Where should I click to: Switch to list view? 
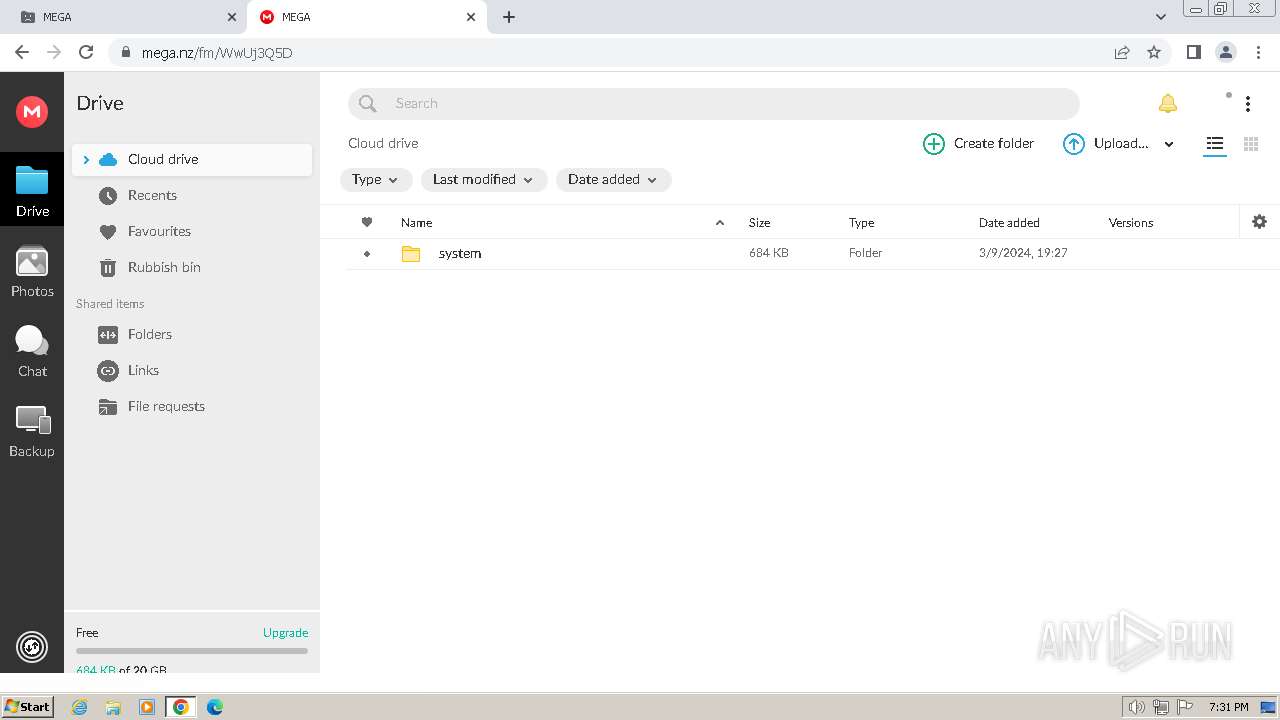pos(1214,144)
